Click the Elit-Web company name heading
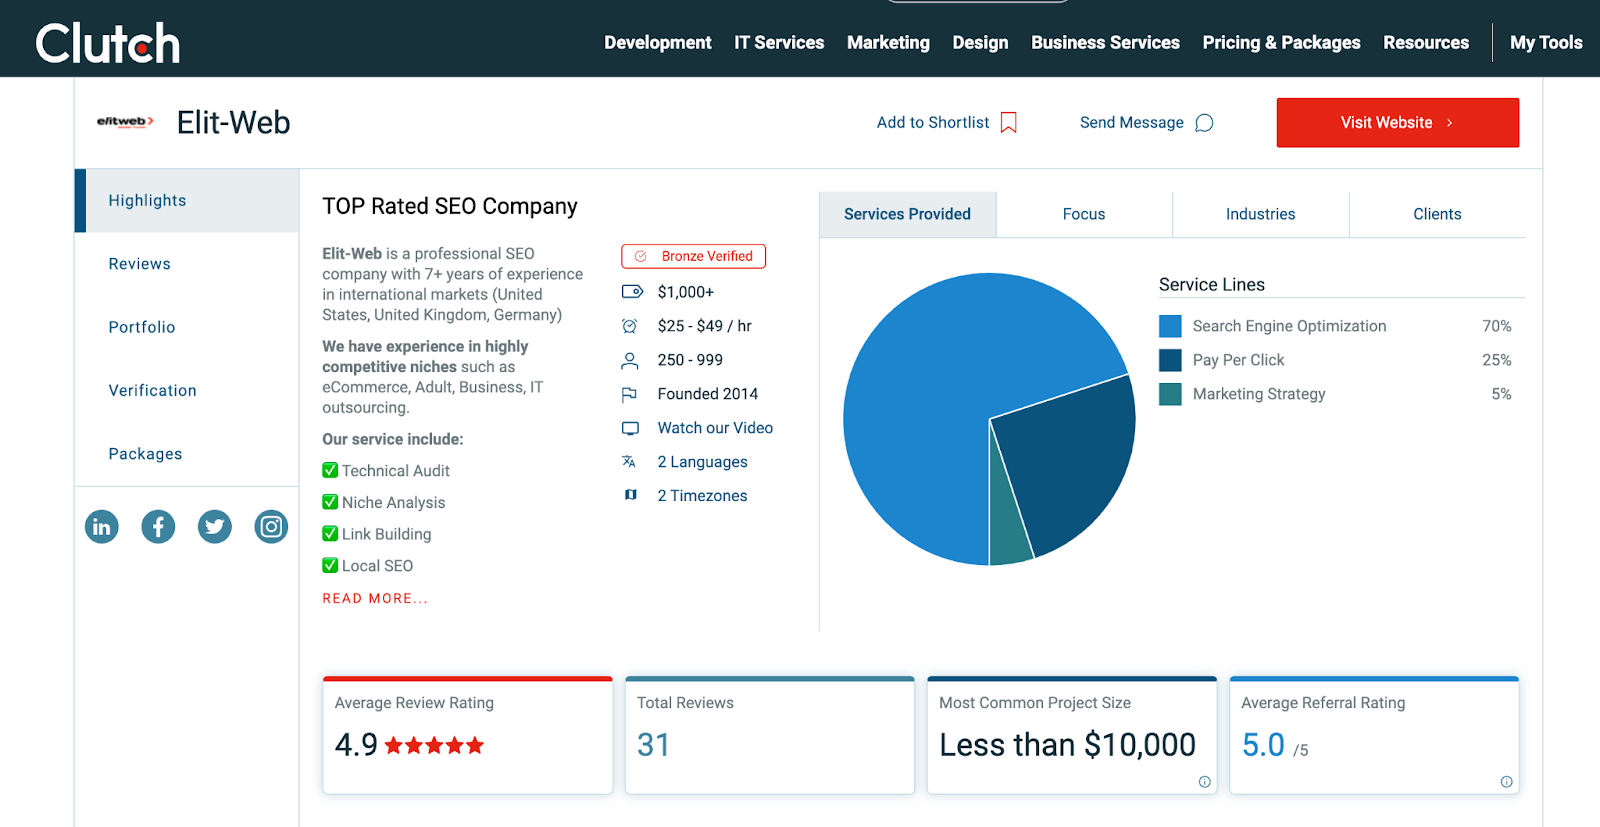Screen dimensions: 1600x827 tap(233, 122)
